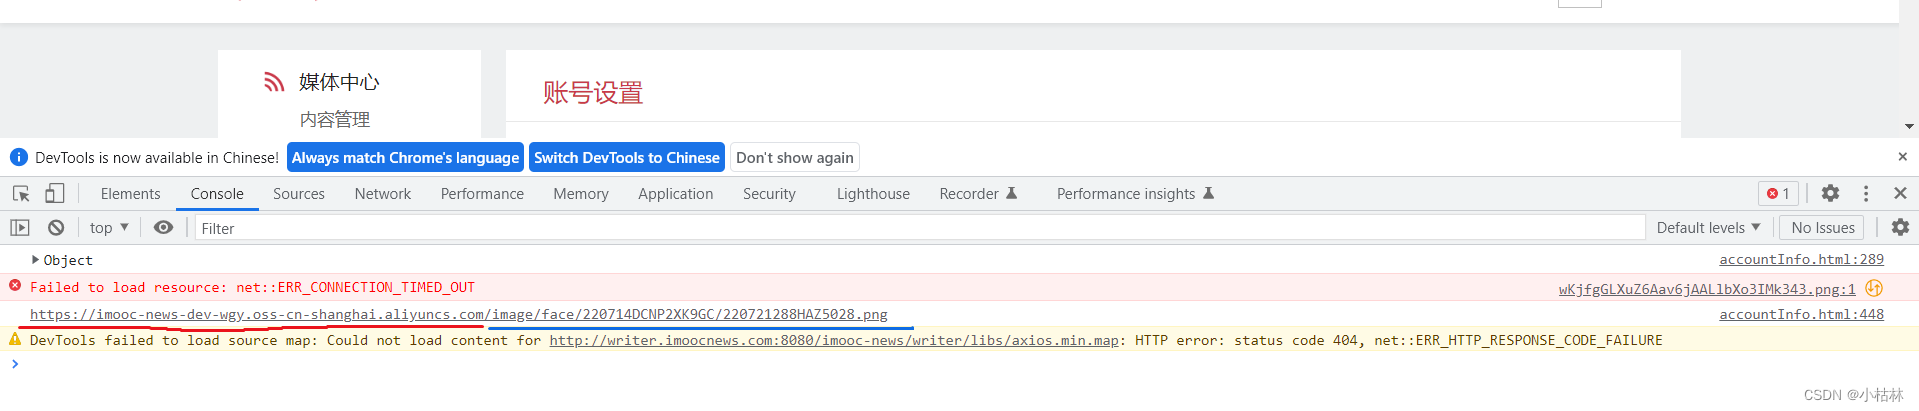Toggle the live expression eye icon
The image size is (1919, 411).
164,228
